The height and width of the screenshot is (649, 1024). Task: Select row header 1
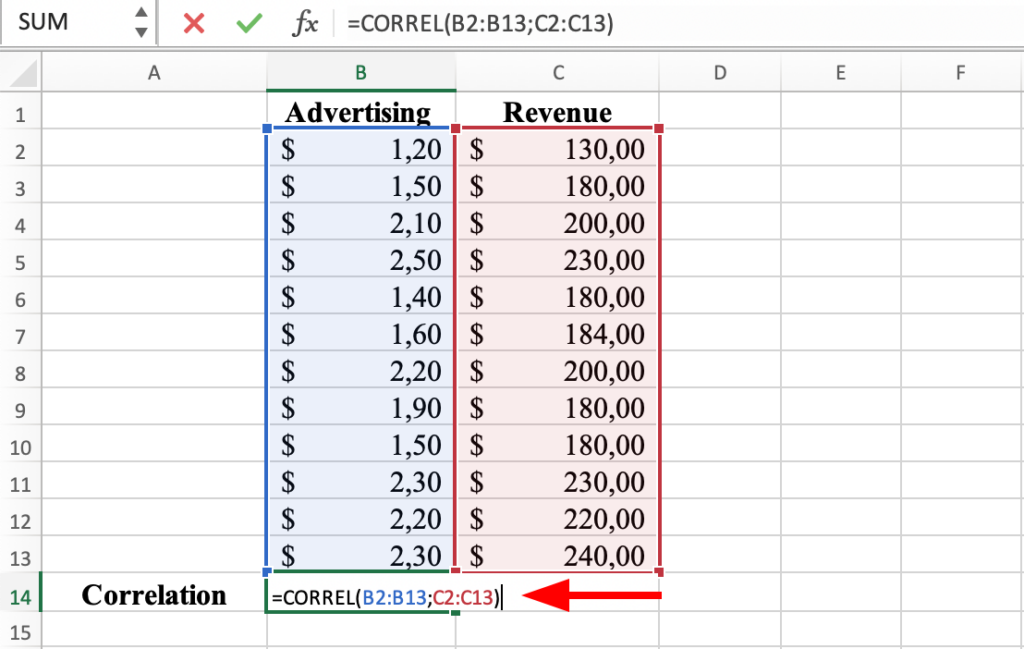pyautogui.click(x=22, y=113)
